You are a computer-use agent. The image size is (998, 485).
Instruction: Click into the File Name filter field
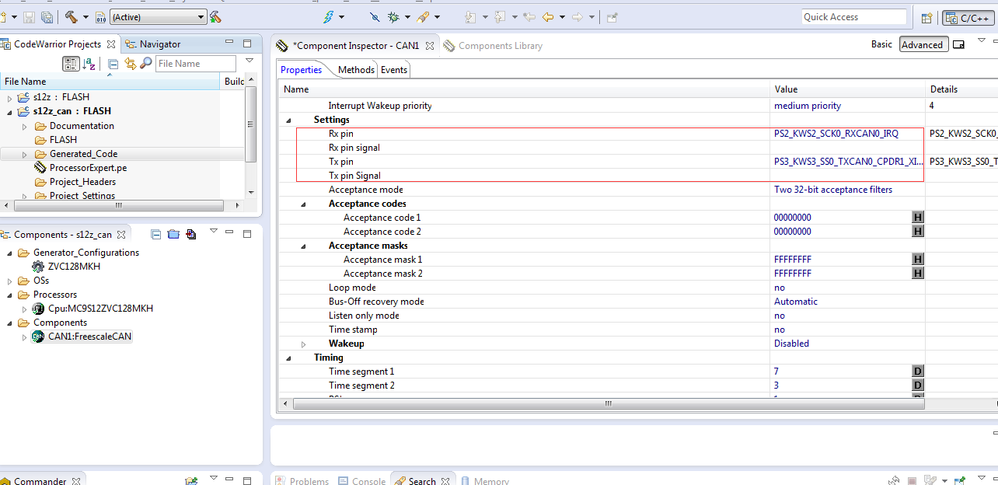click(x=195, y=64)
